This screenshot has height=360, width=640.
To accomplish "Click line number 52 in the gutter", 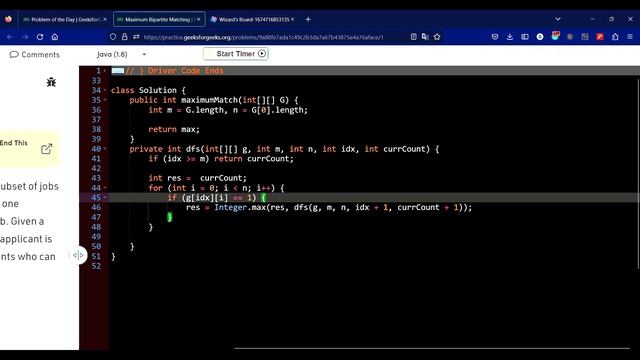I will pos(96,266).
